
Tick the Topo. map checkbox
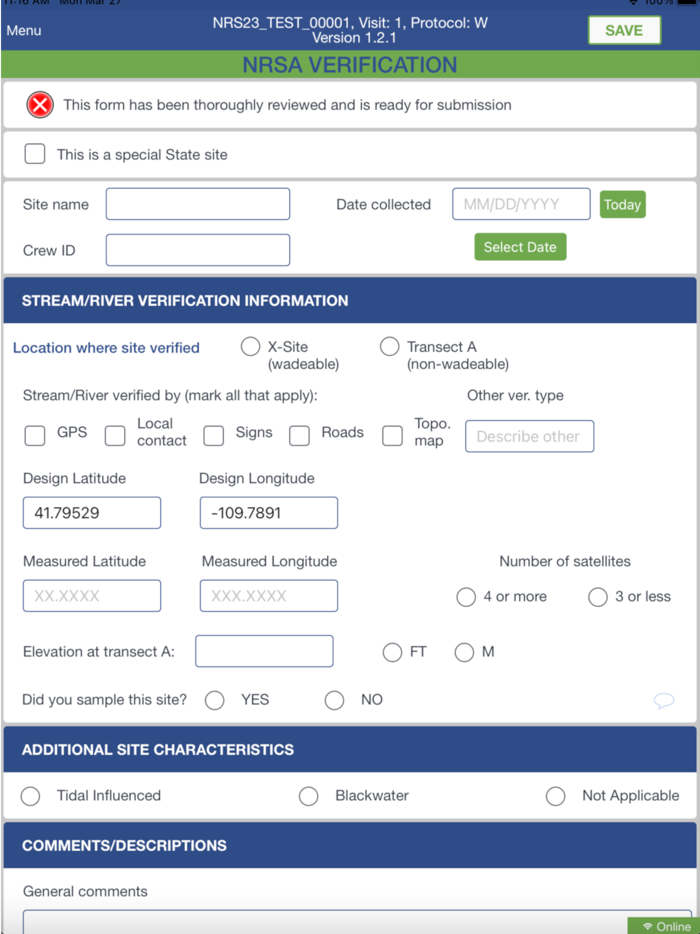click(x=393, y=435)
